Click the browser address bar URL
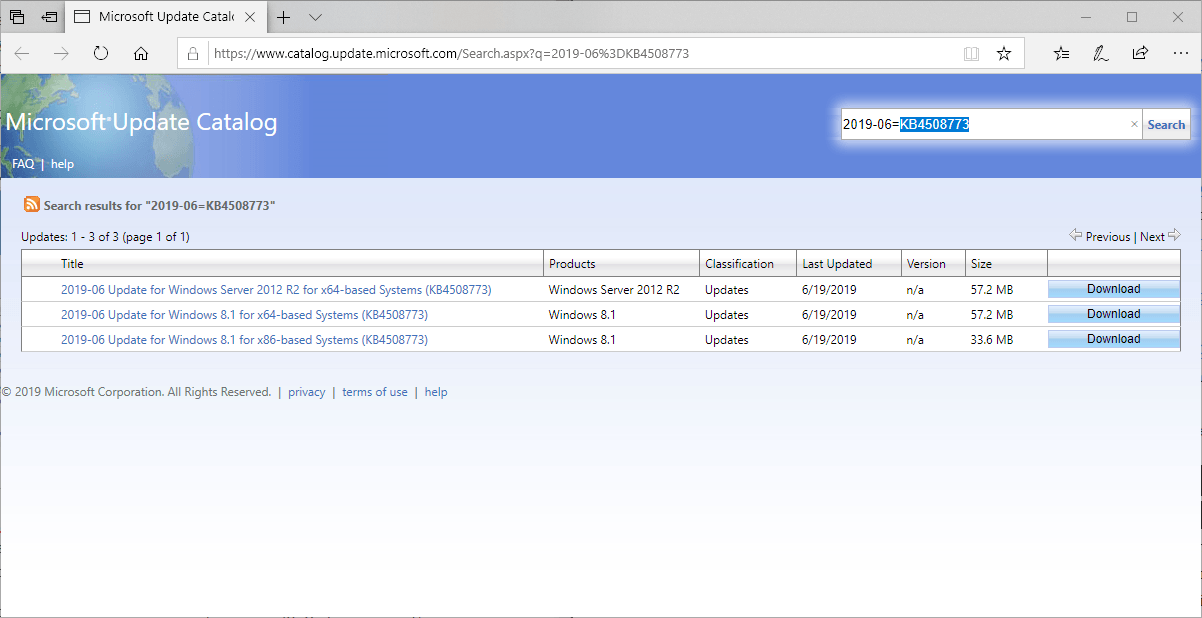Viewport: 1202px width, 618px height. click(450, 54)
